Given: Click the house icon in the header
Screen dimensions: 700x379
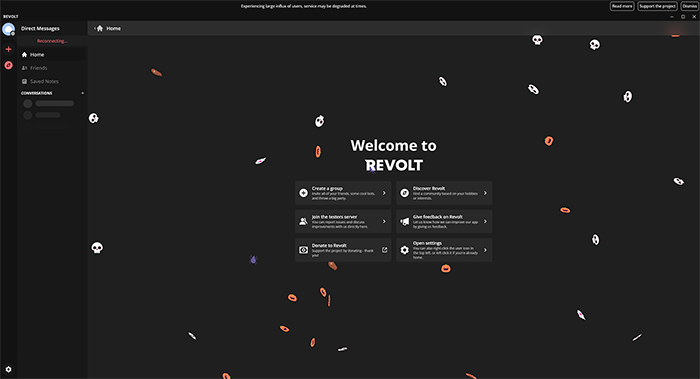Looking at the screenshot, I should click(x=100, y=29).
